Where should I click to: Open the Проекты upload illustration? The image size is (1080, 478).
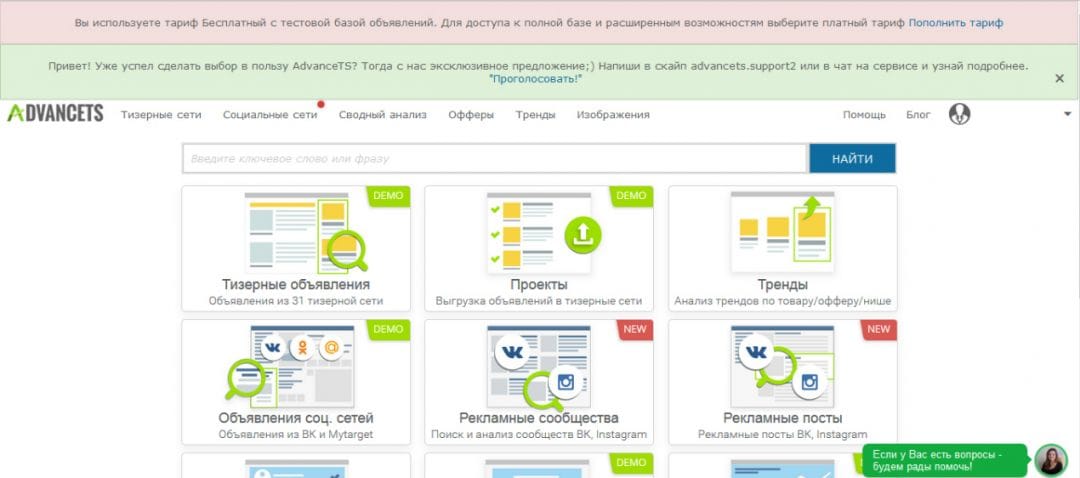click(x=544, y=232)
